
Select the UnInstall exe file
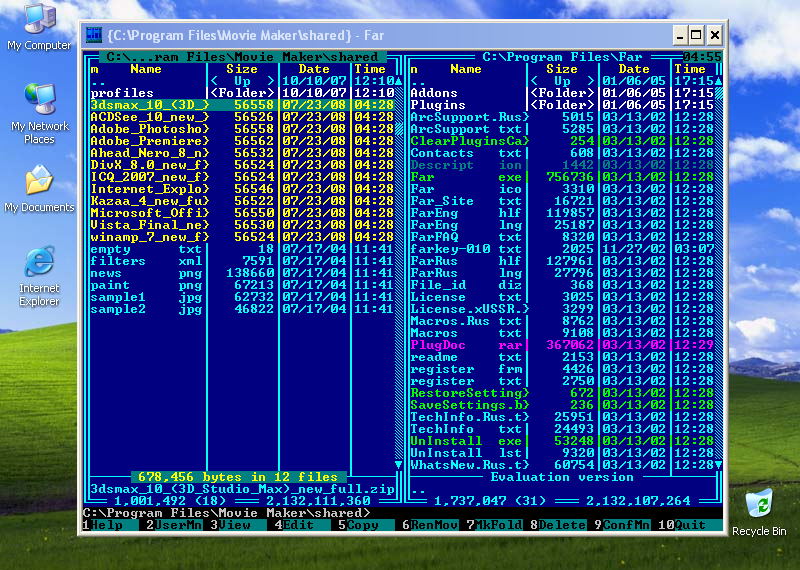(562, 441)
